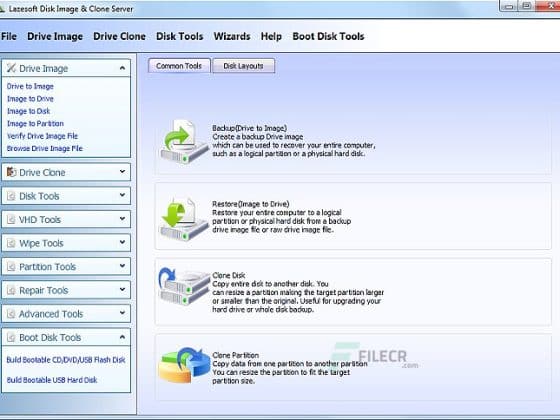
Task: Click the Boot Disk Tools panel icon
Action: coord(11,338)
